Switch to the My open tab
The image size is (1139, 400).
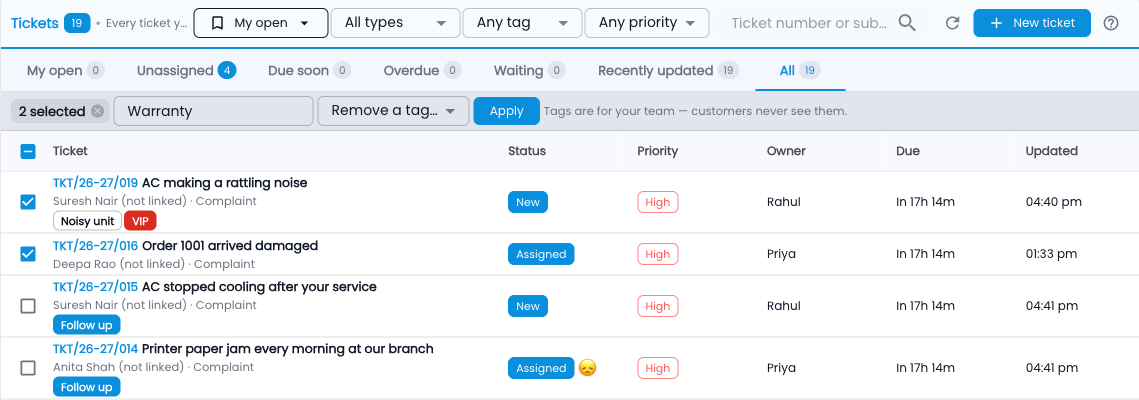click(65, 70)
